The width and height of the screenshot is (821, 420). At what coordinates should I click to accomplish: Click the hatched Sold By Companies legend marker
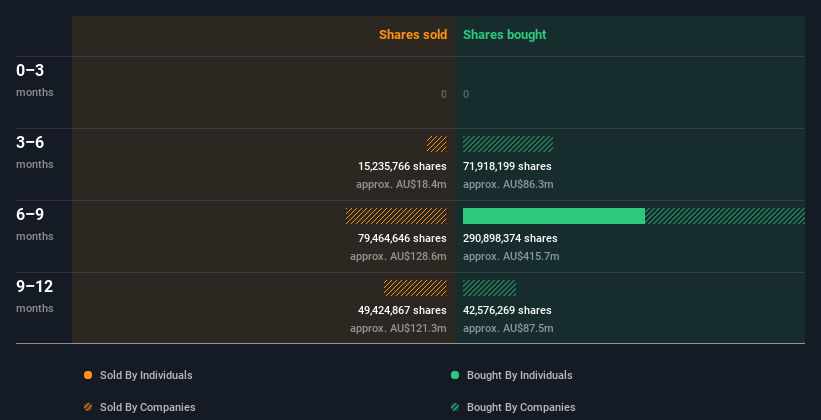point(88,407)
